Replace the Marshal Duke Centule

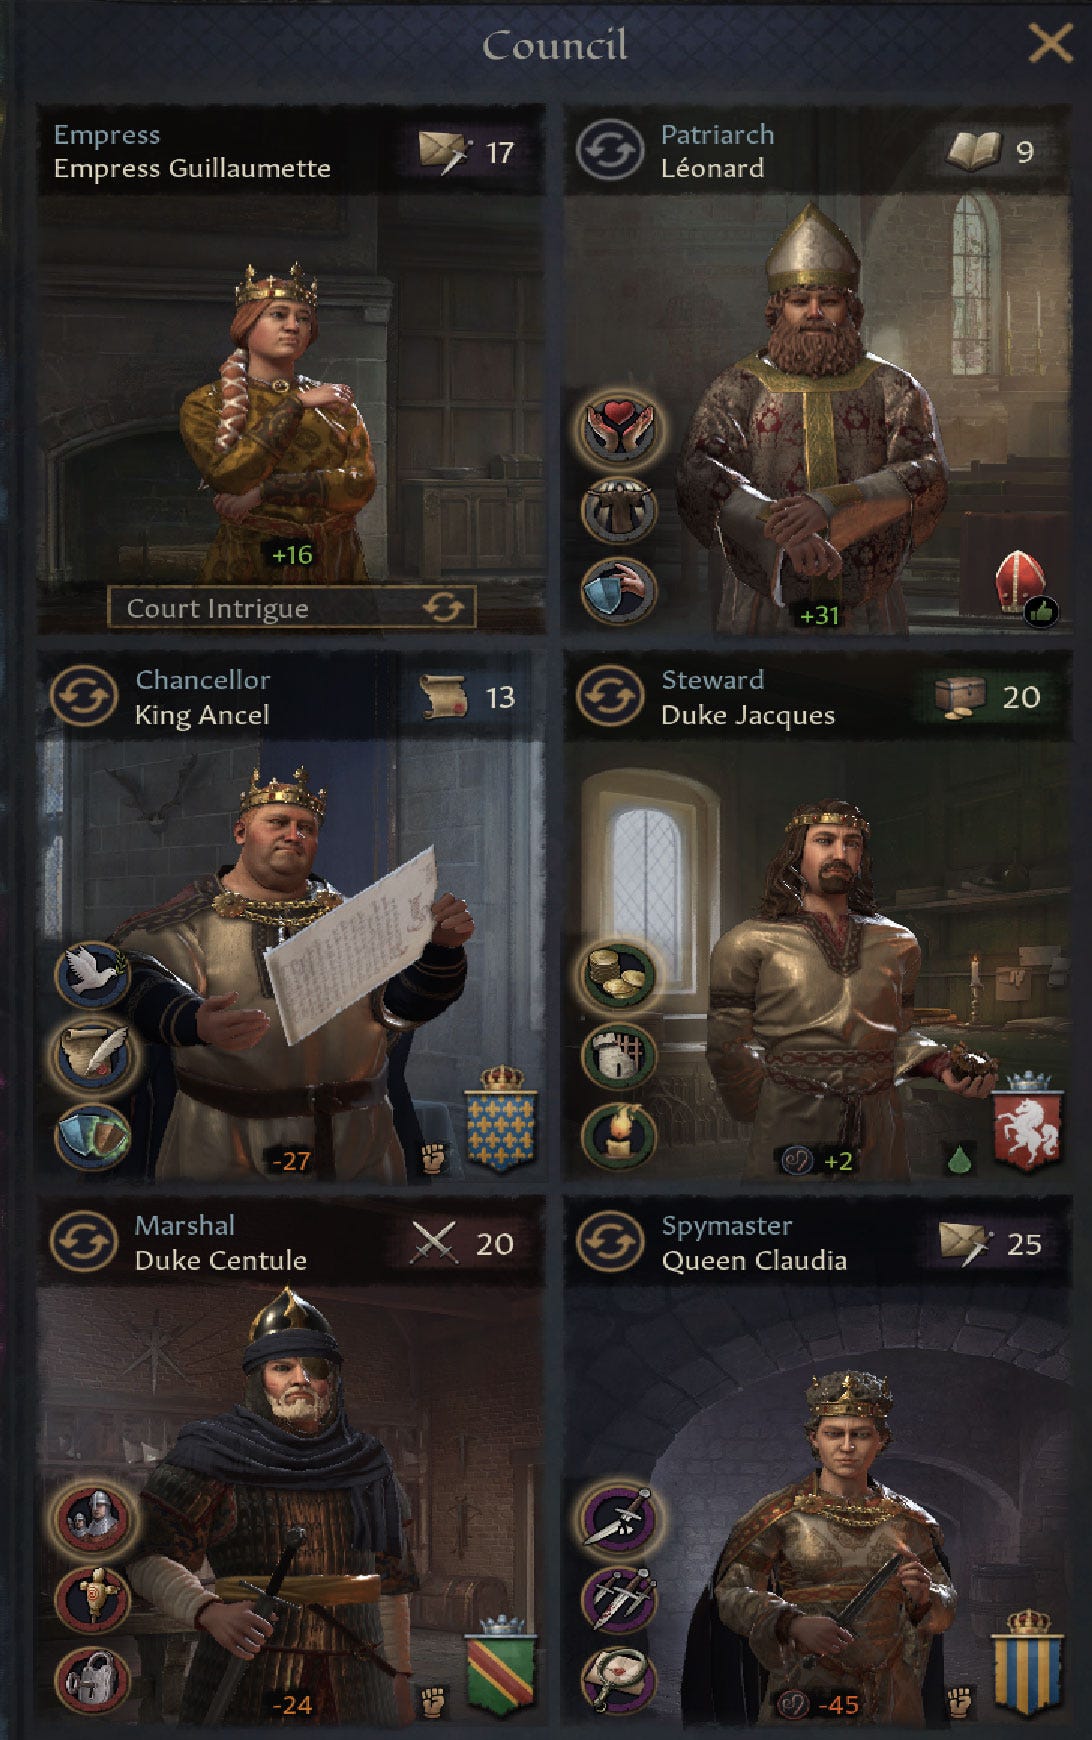84,1242
